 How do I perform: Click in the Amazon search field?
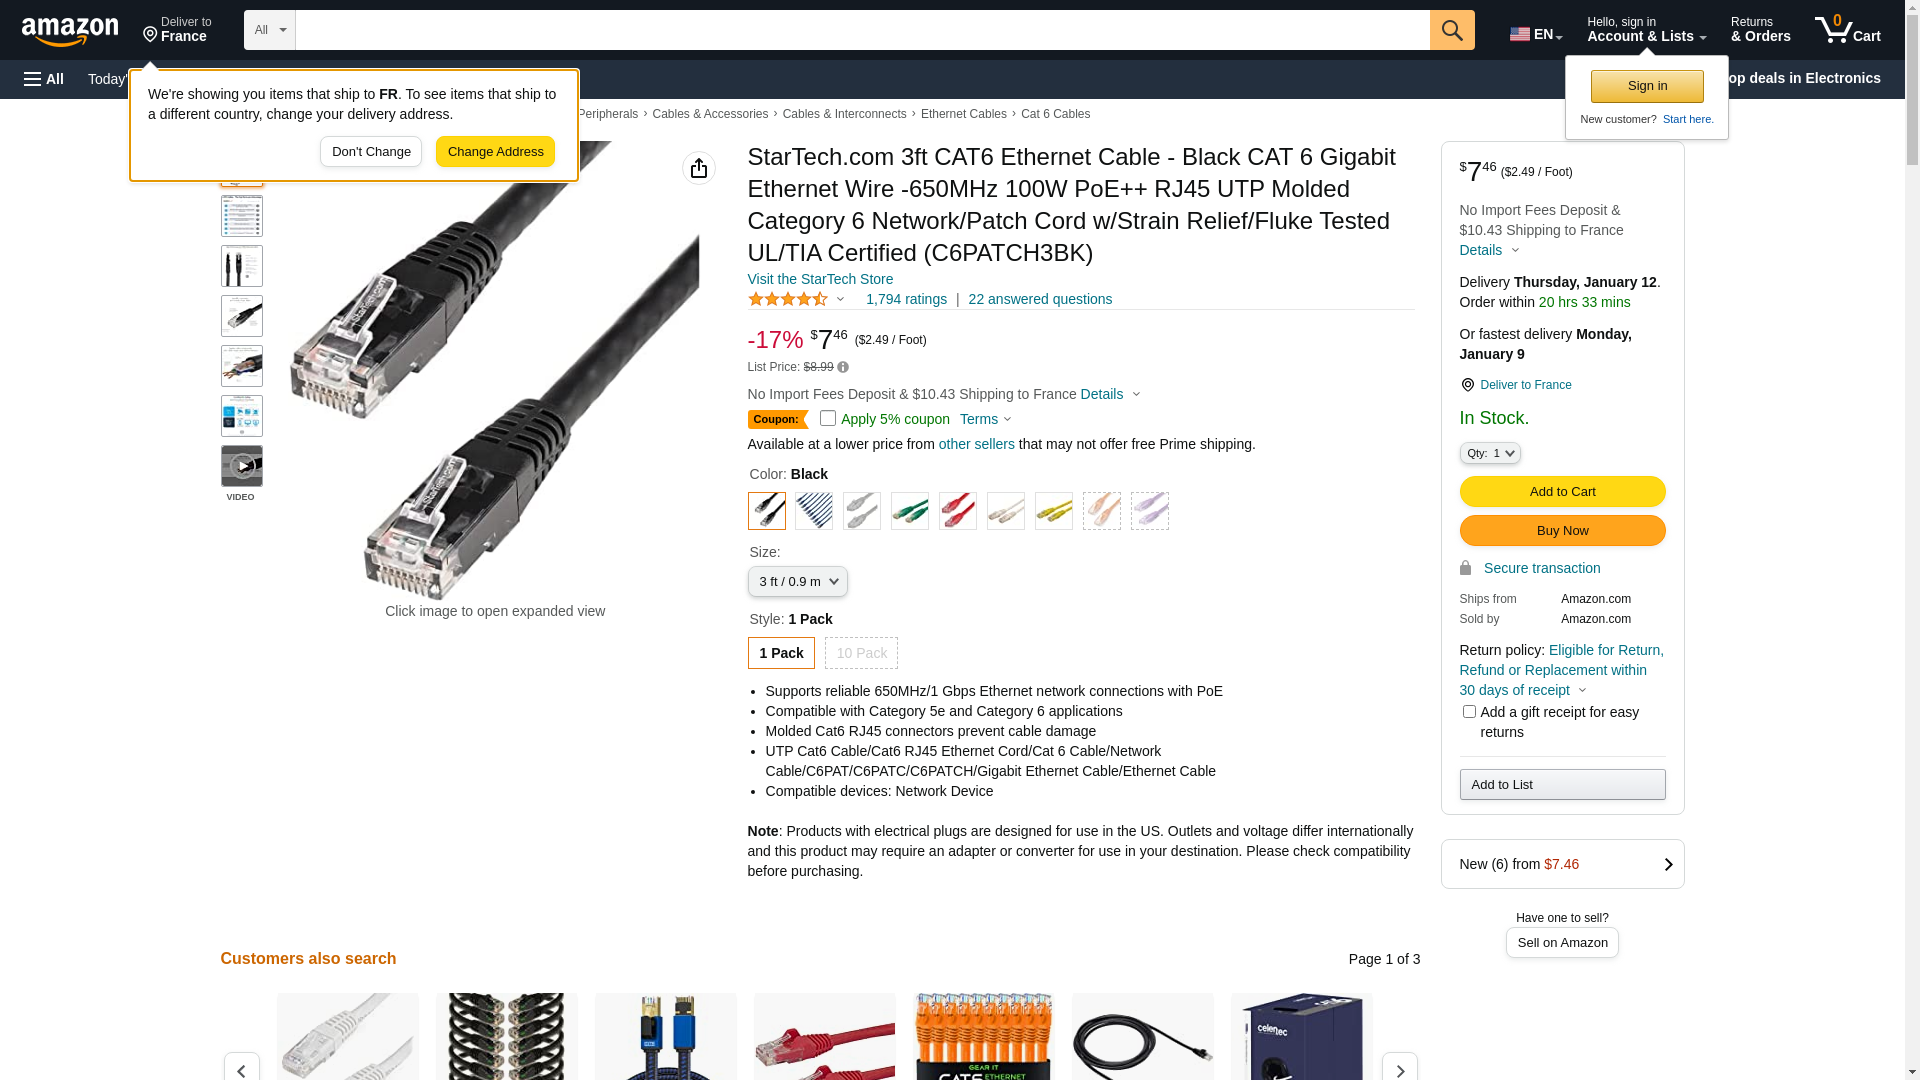(862, 30)
